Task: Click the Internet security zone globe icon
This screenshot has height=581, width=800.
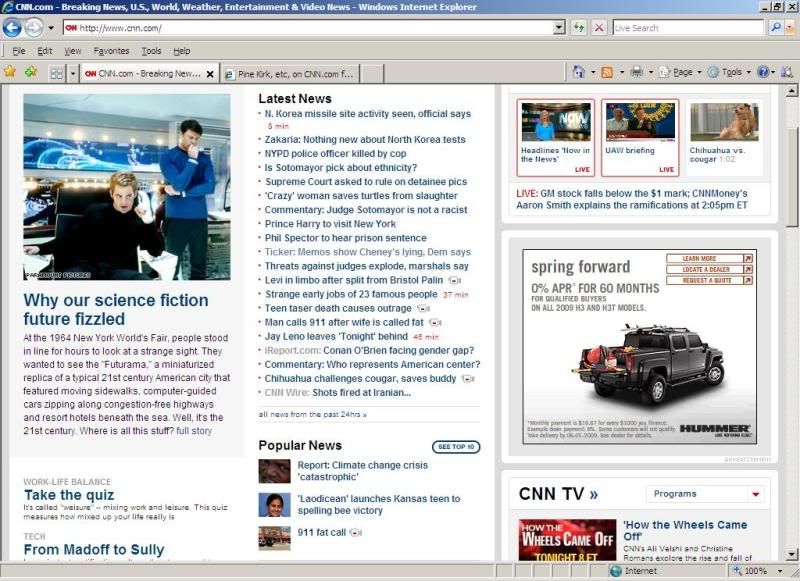Action: coord(616,571)
